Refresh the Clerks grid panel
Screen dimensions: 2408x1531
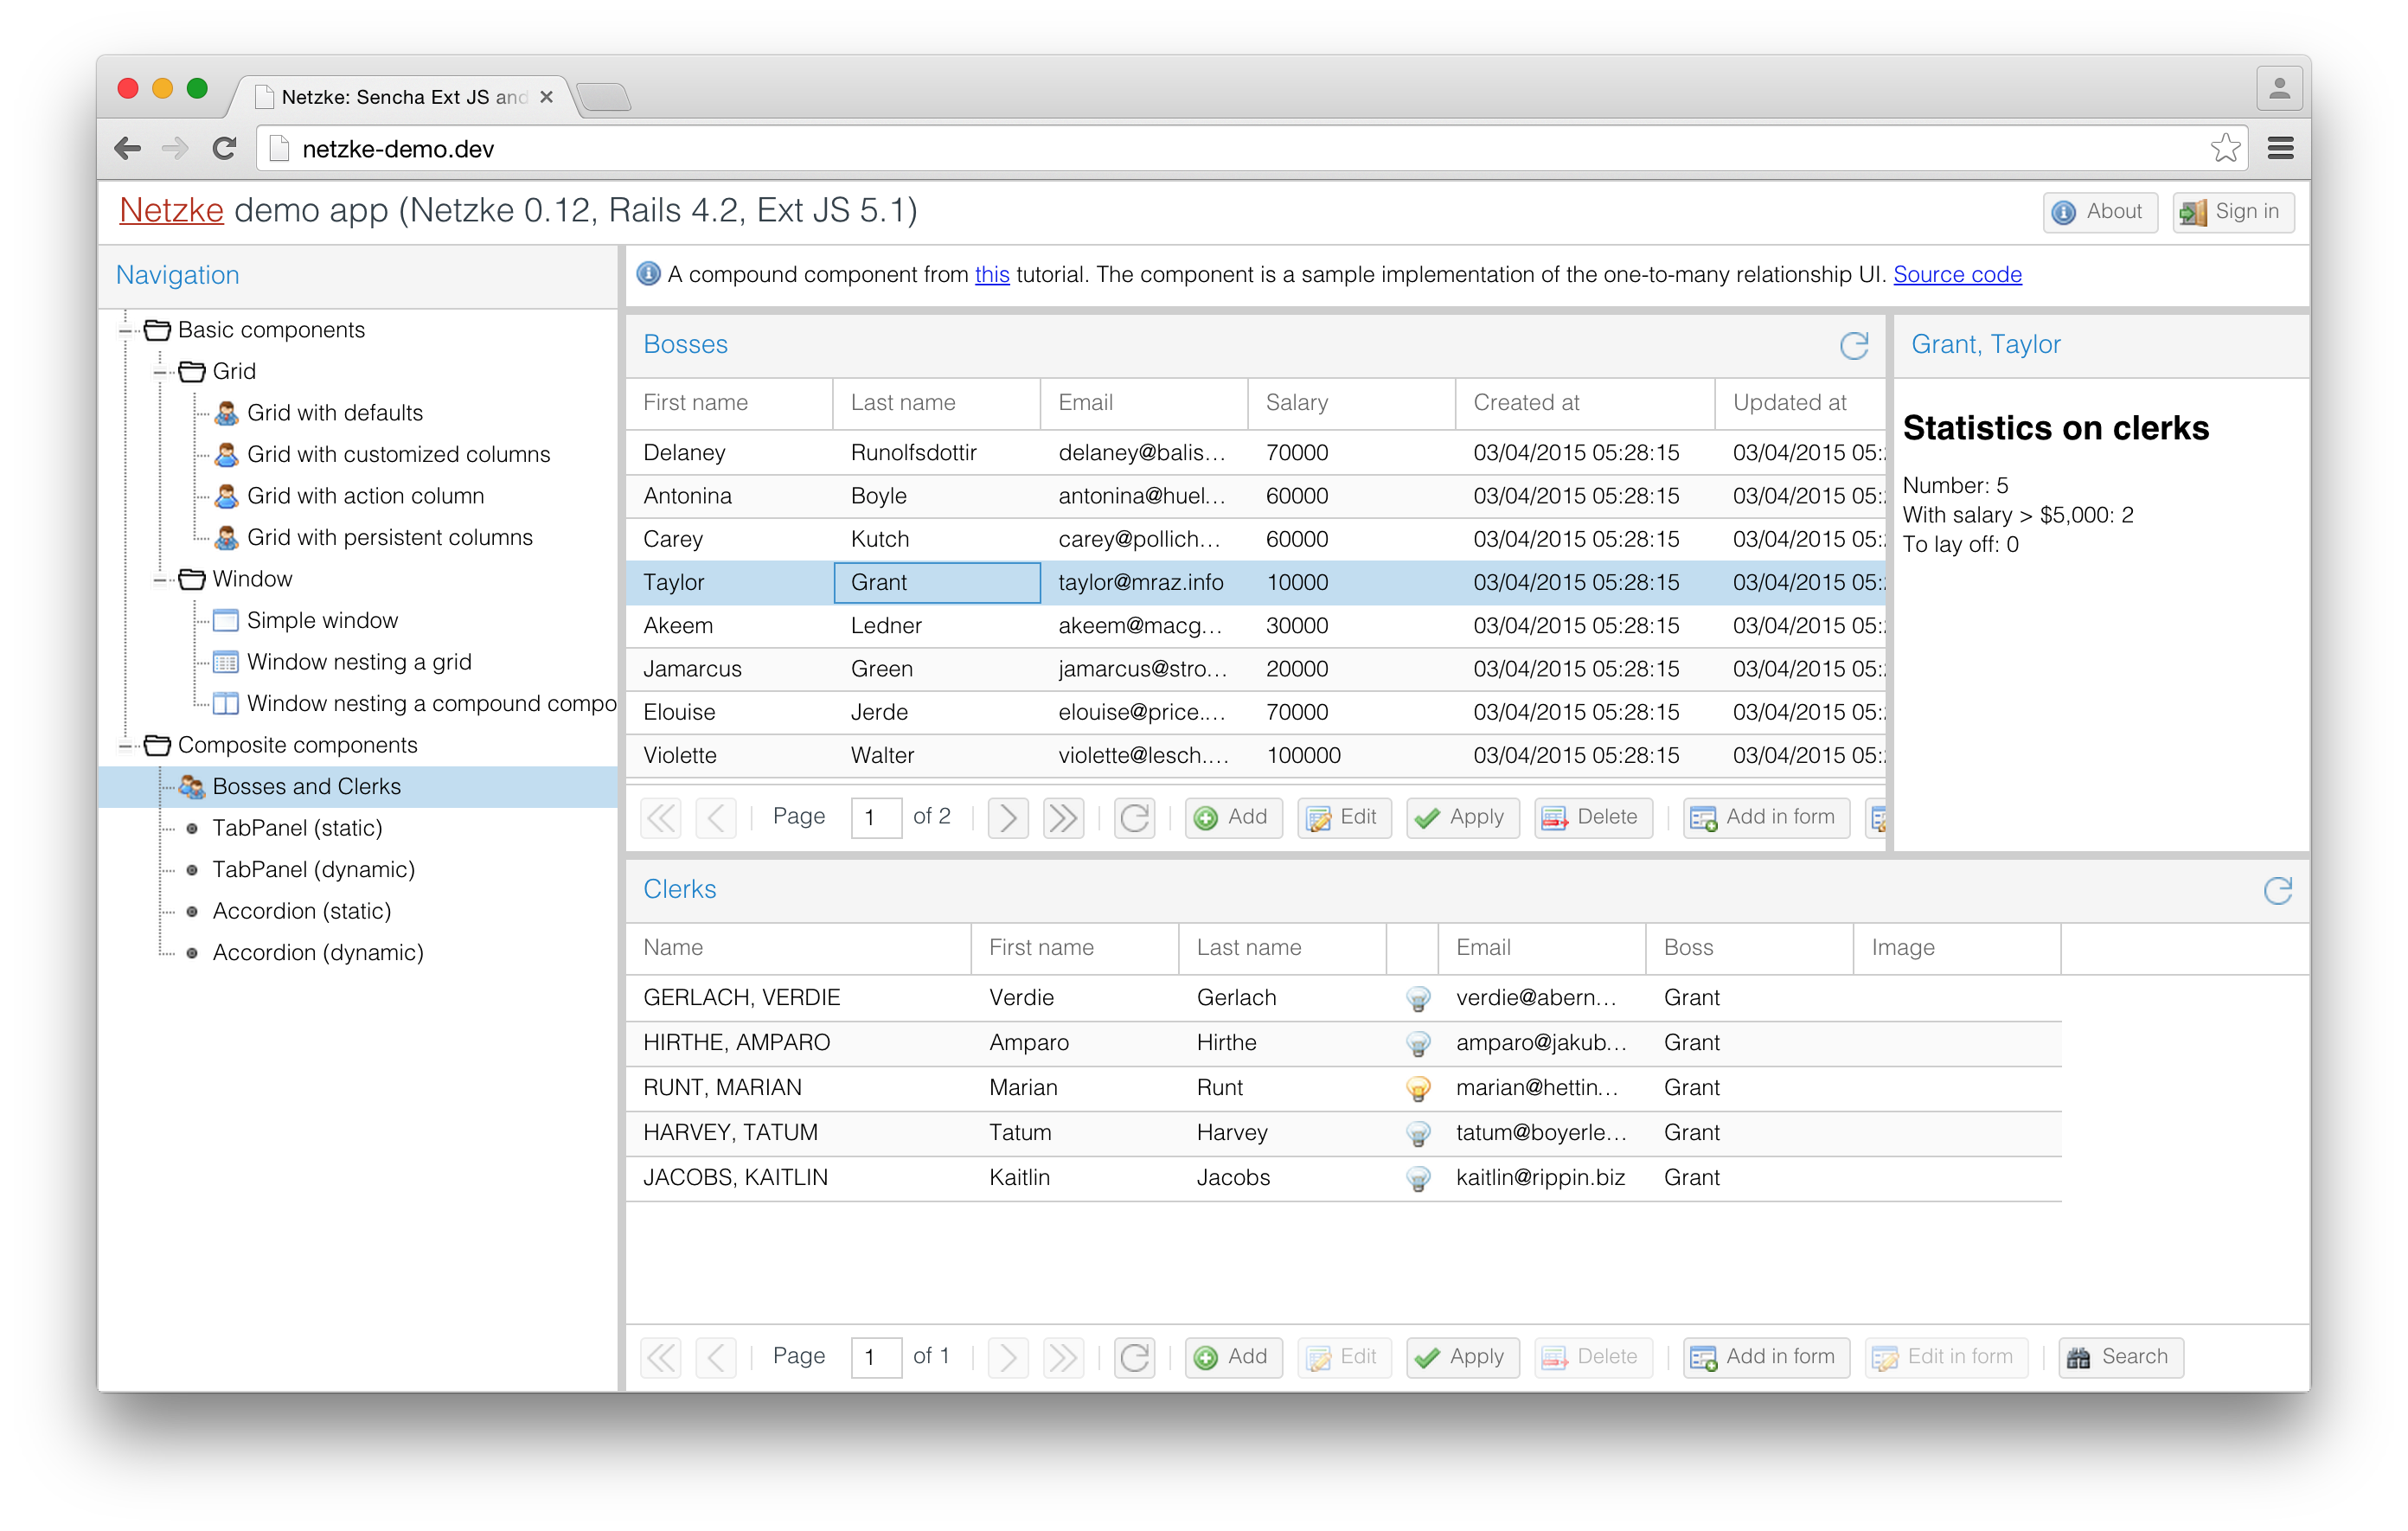2277,890
